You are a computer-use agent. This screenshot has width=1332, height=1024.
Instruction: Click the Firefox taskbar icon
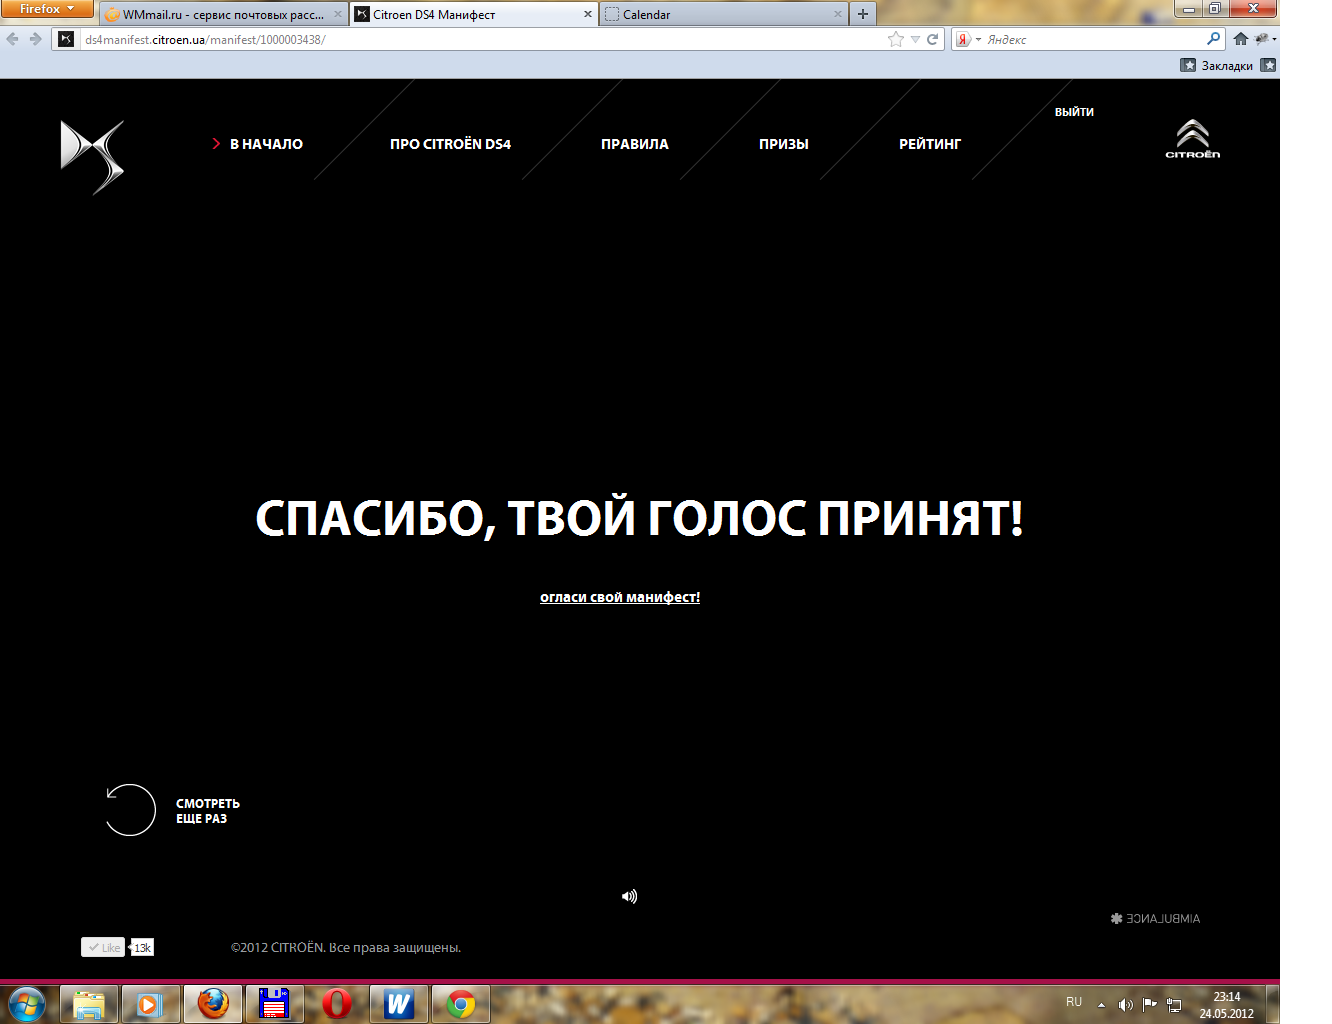tap(213, 1004)
